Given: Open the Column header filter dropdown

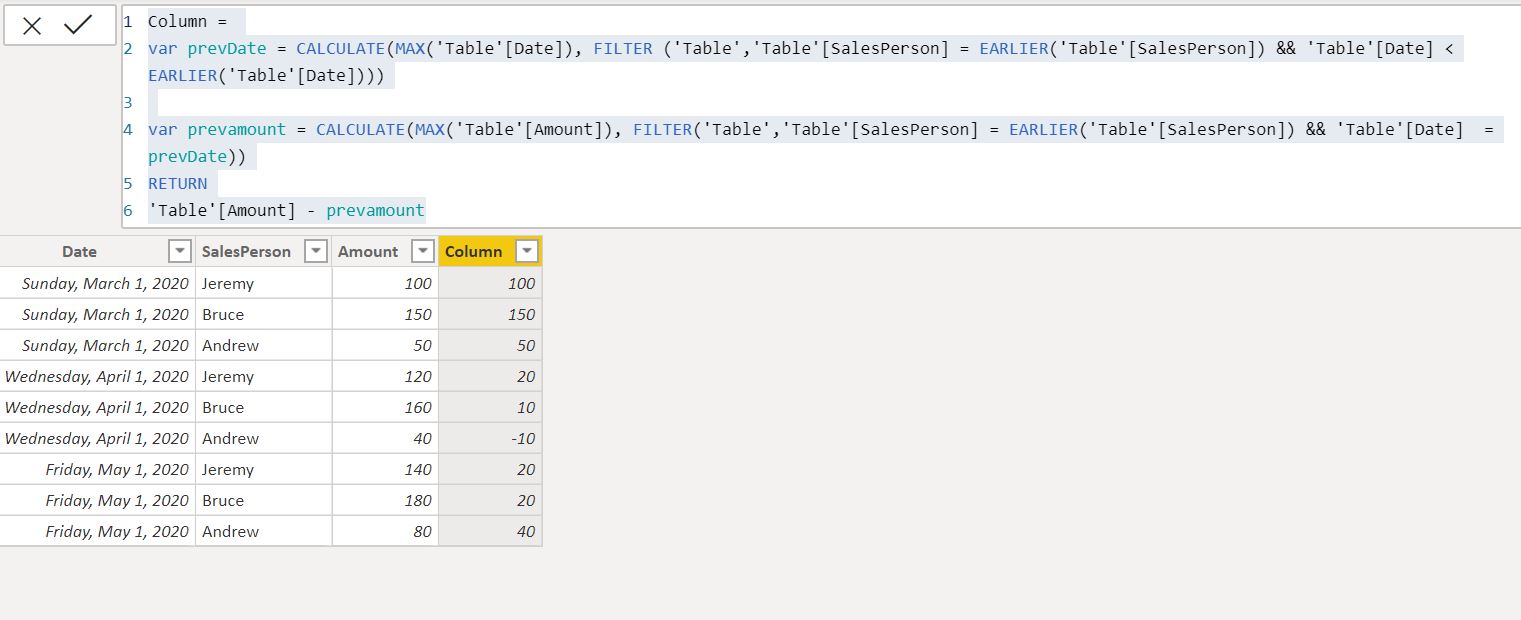Looking at the screenshot, I should coord(526,252).
